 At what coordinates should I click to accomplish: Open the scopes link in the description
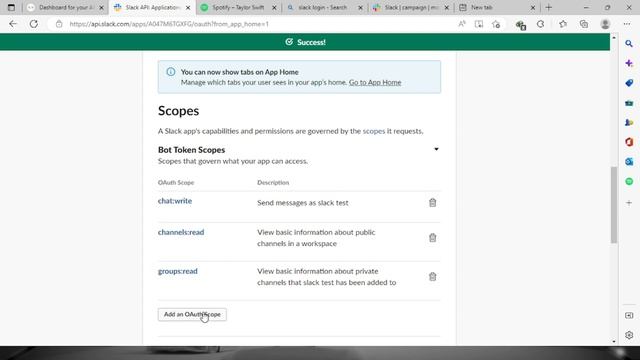point(373,131)
